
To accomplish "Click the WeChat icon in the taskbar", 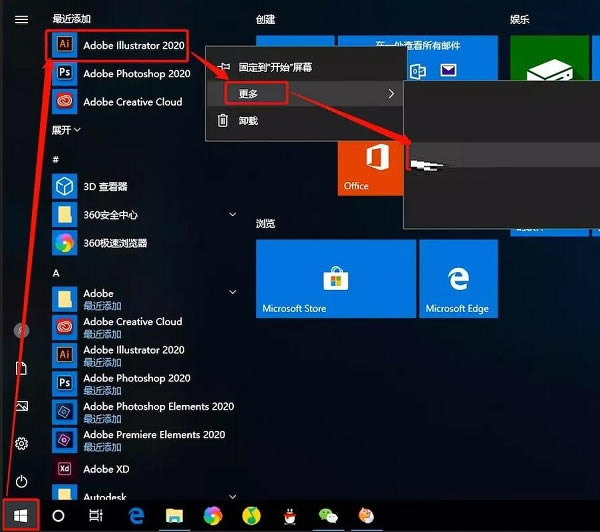I will tap(328, 516).
